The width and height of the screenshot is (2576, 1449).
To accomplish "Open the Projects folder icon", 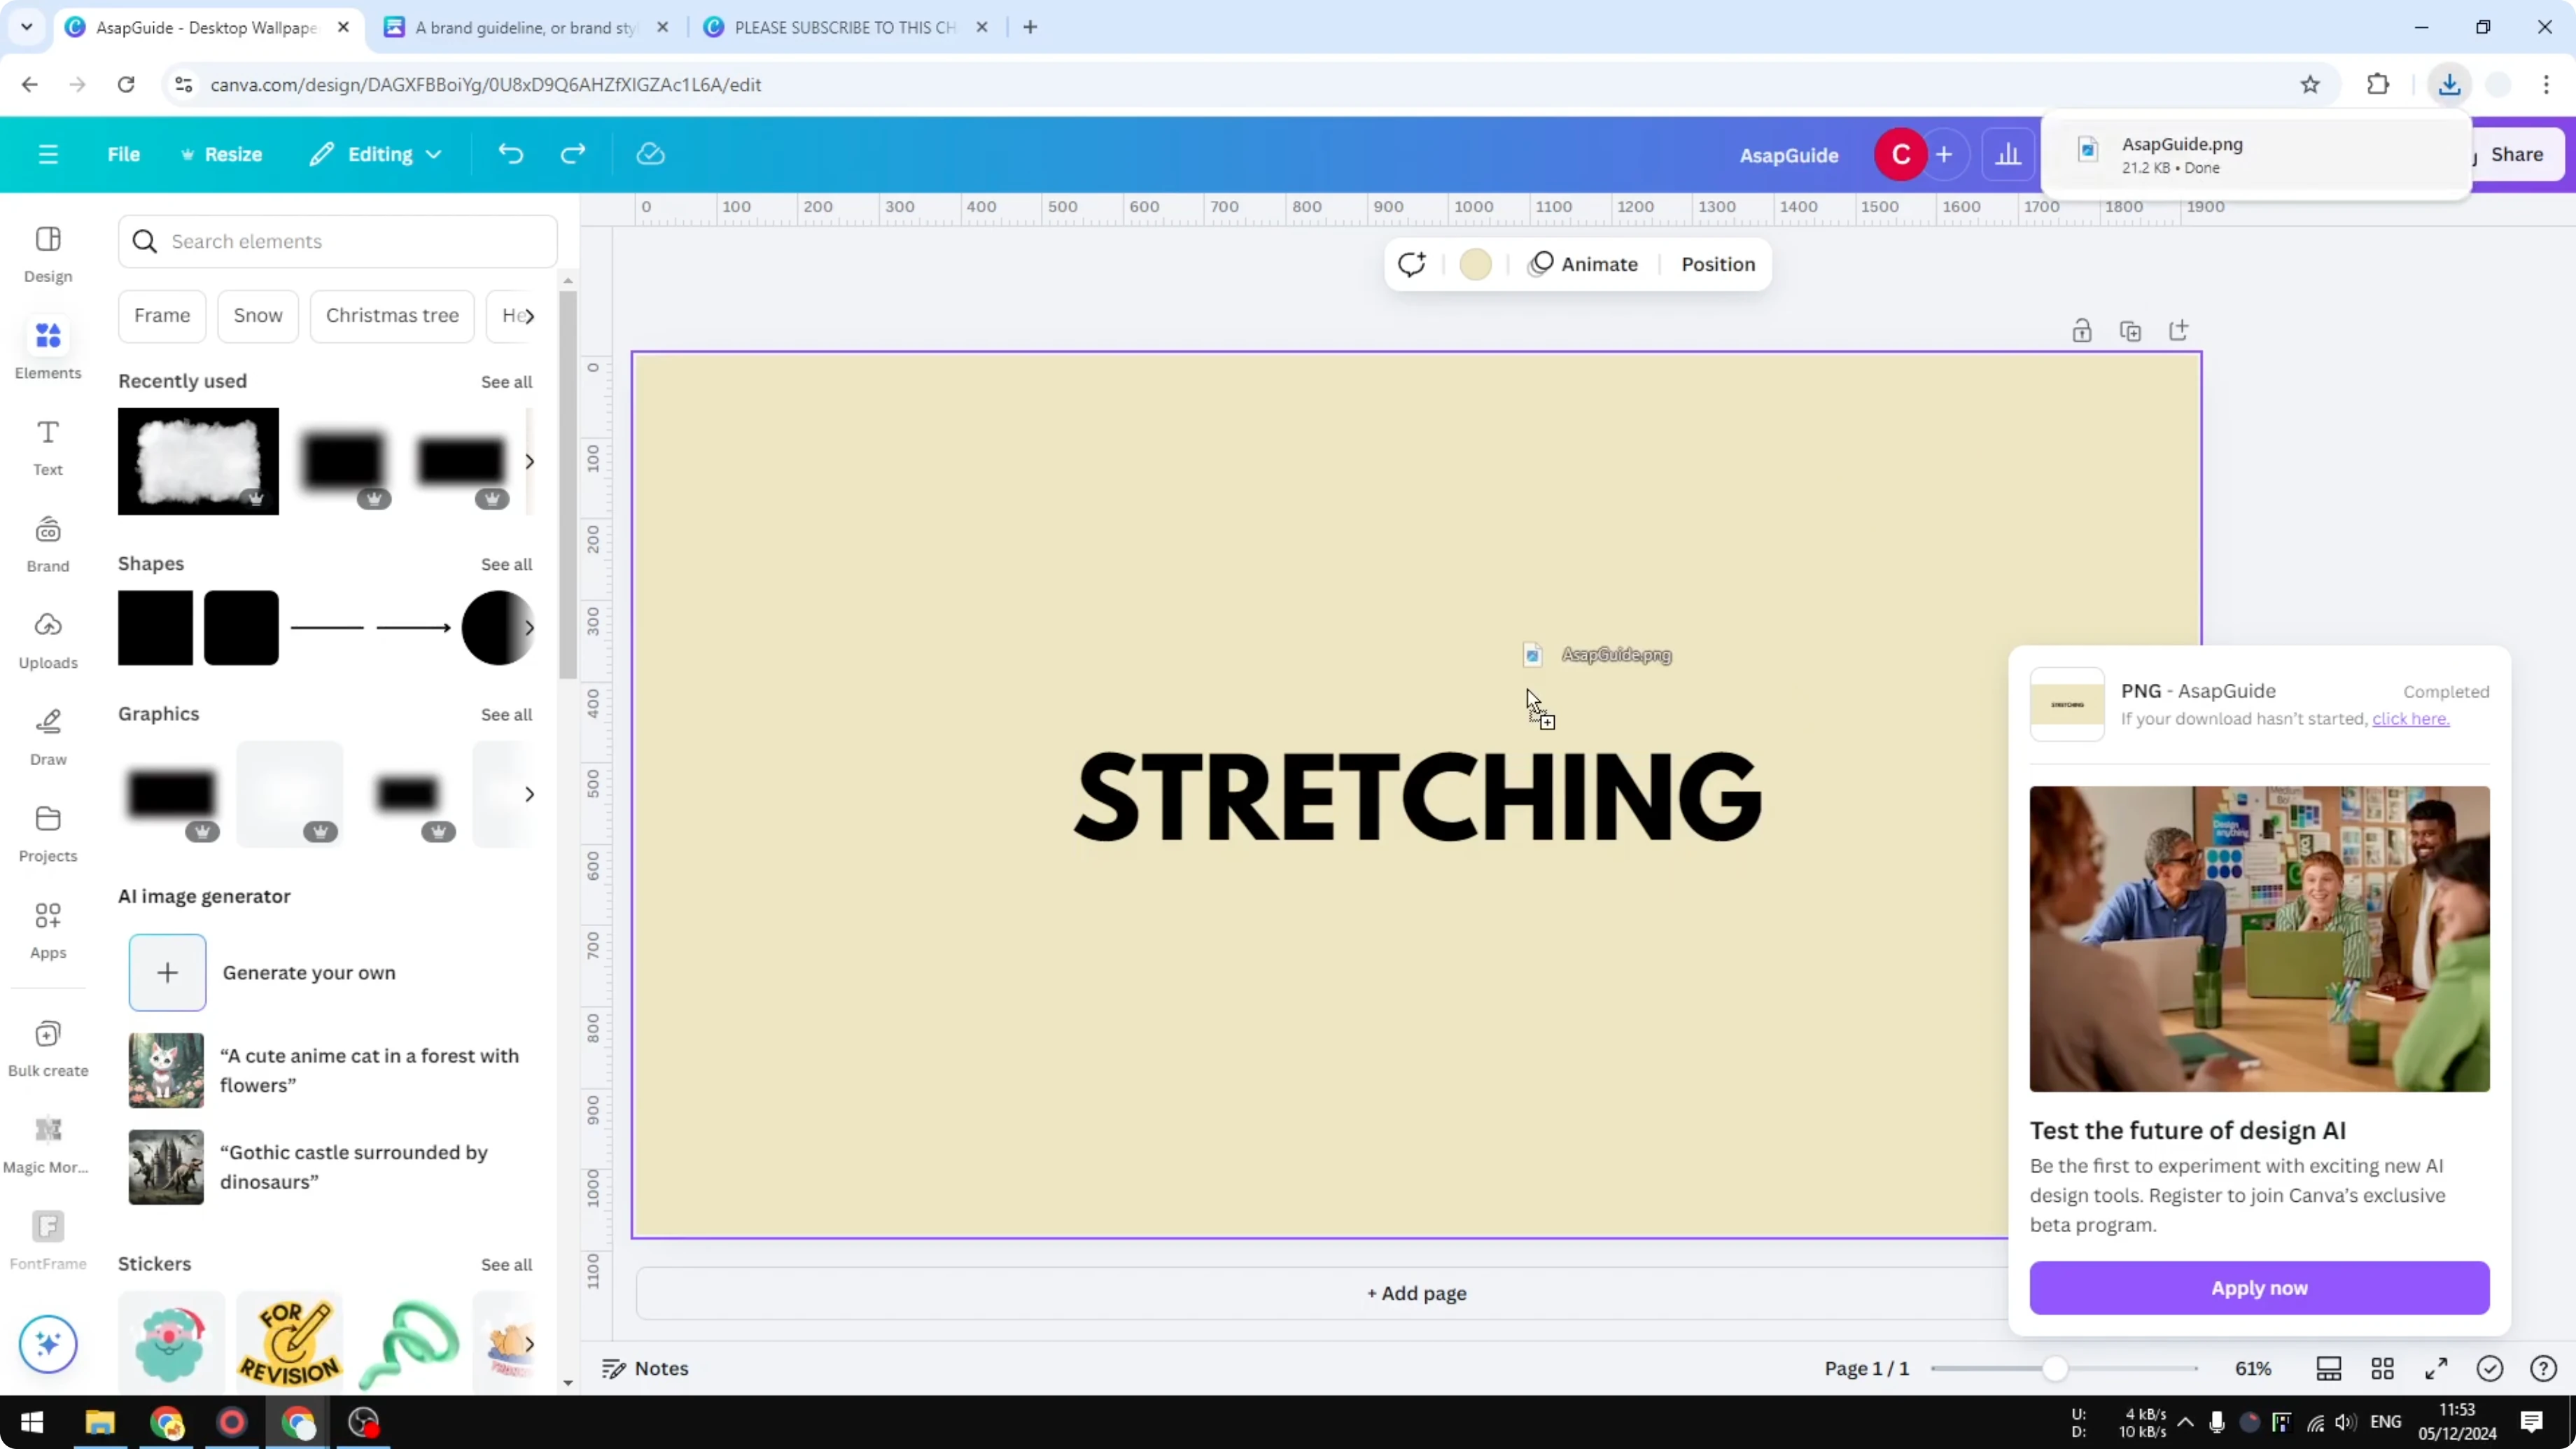I will click(x=48, y=834).
